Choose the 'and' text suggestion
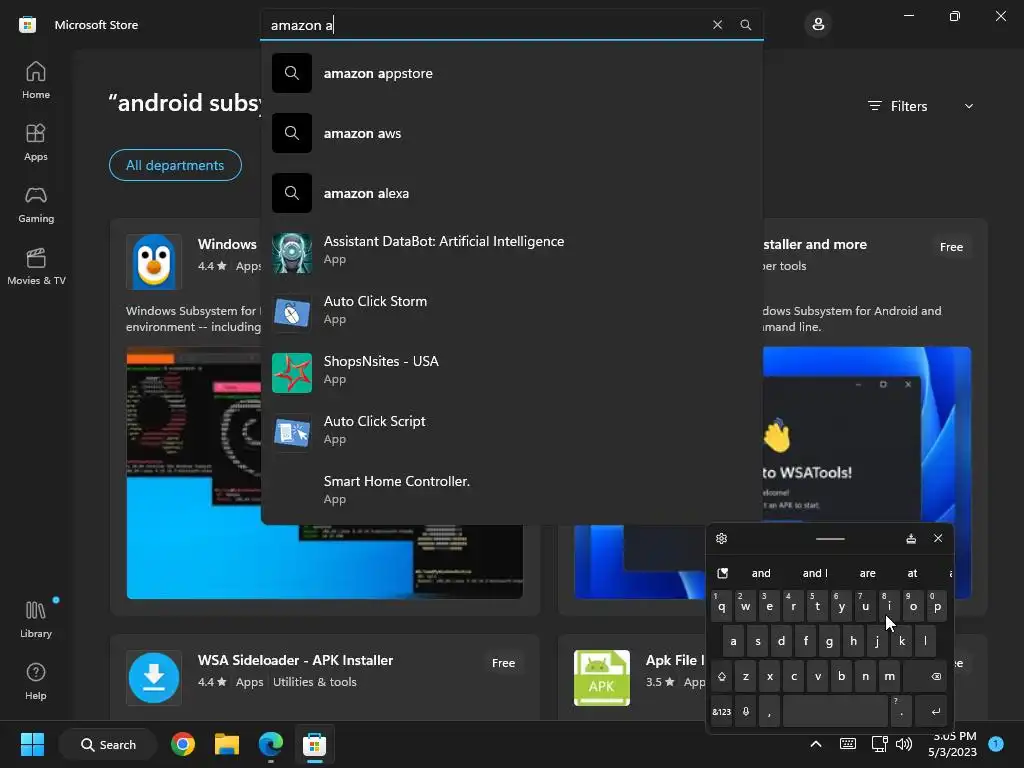Viewport: 1024px width, 768px height. (x=761, y=573)
